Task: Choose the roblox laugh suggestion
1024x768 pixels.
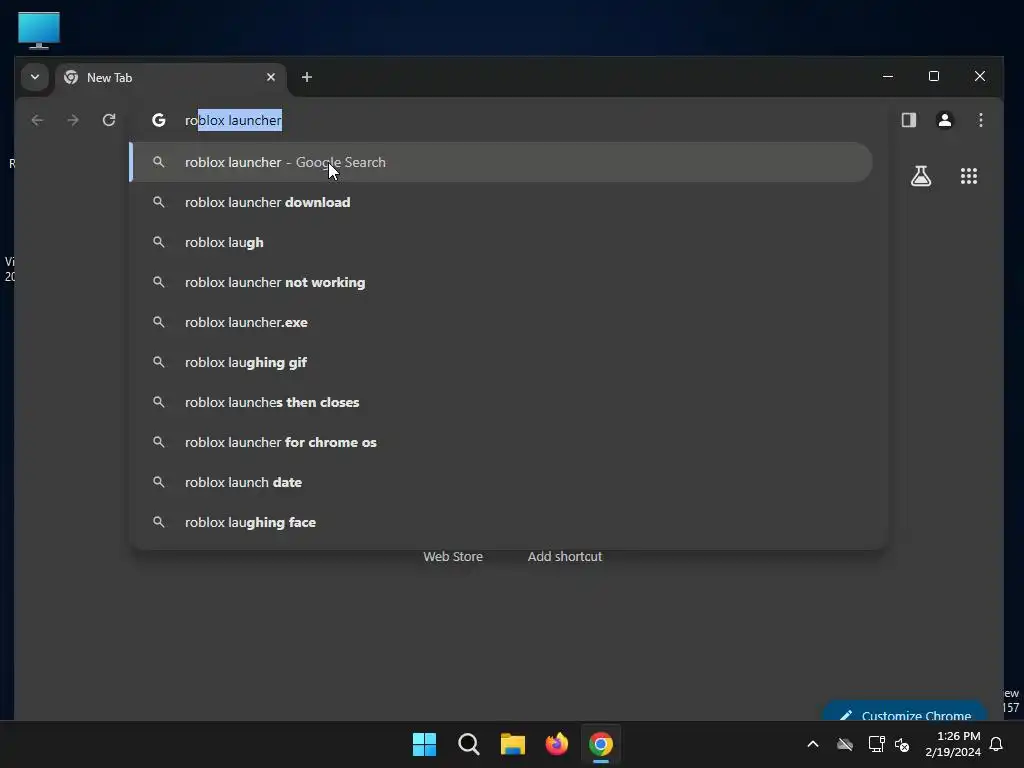Action: click(x=501, y=242)
